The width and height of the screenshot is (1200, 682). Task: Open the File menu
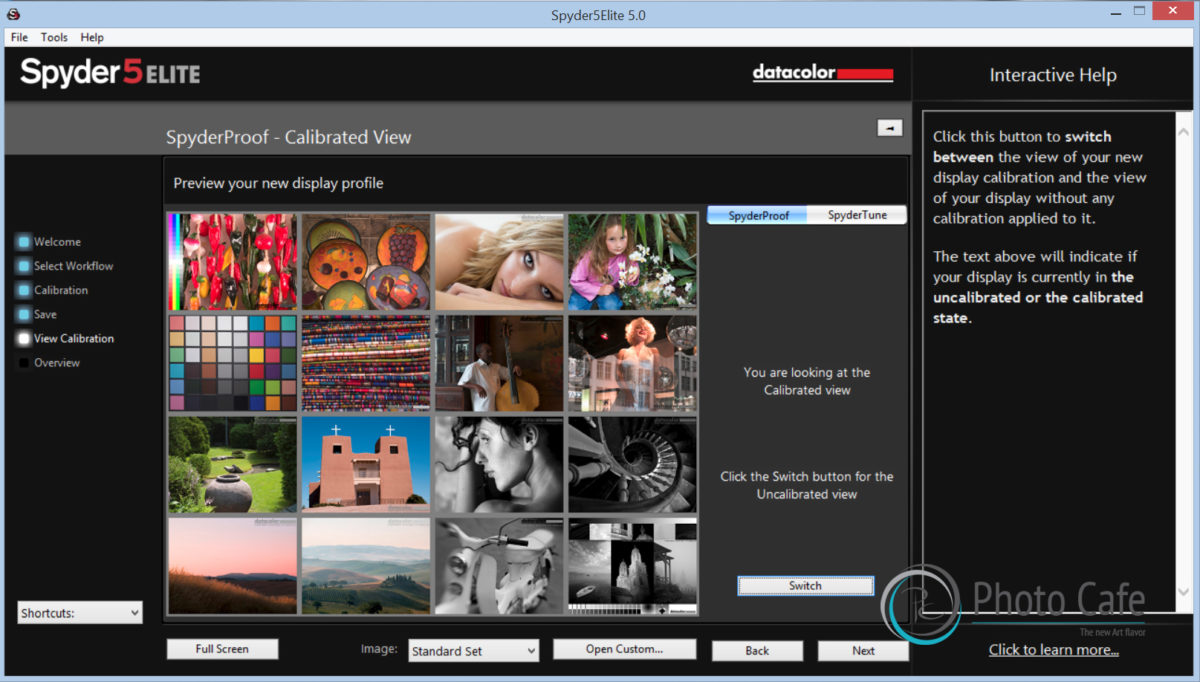coord(19,37)
